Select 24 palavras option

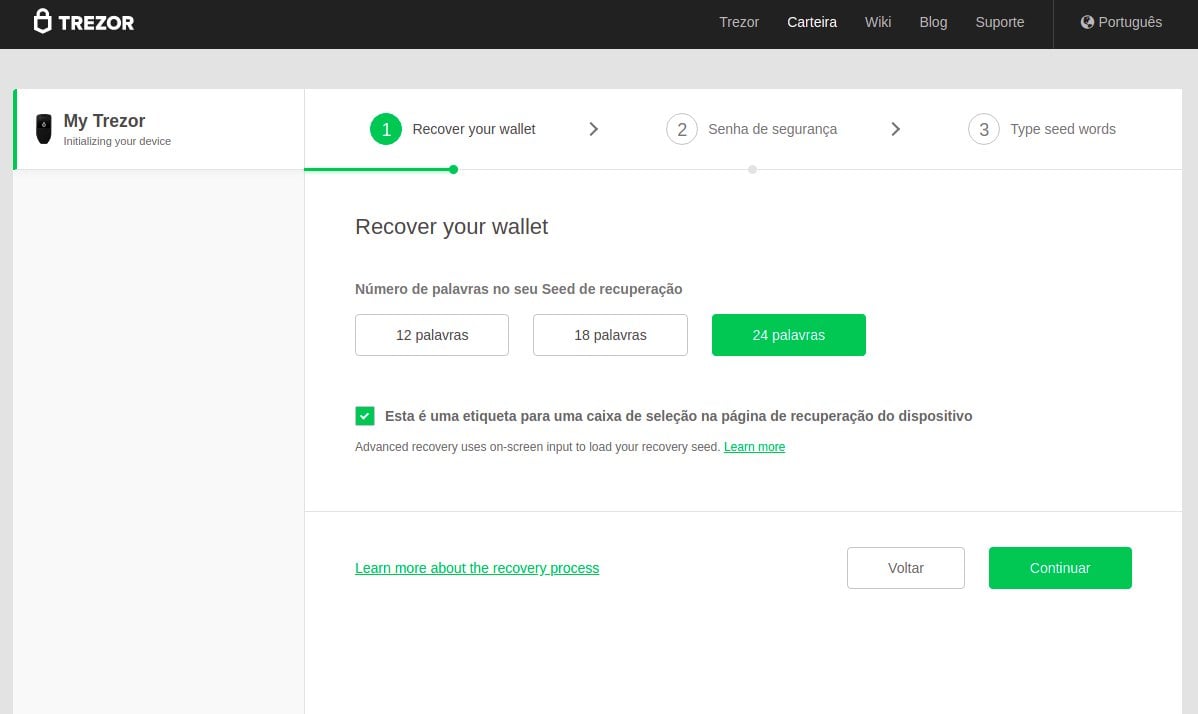[x=788, y=334]
